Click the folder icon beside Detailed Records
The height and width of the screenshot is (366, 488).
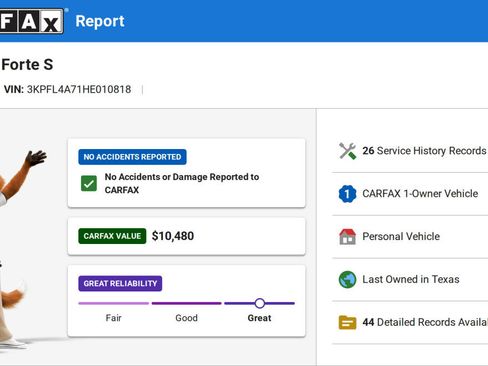[x=347, y=322]
